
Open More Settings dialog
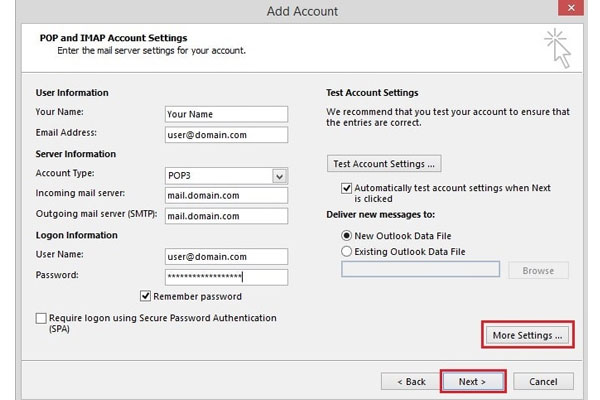click(527, 335)
